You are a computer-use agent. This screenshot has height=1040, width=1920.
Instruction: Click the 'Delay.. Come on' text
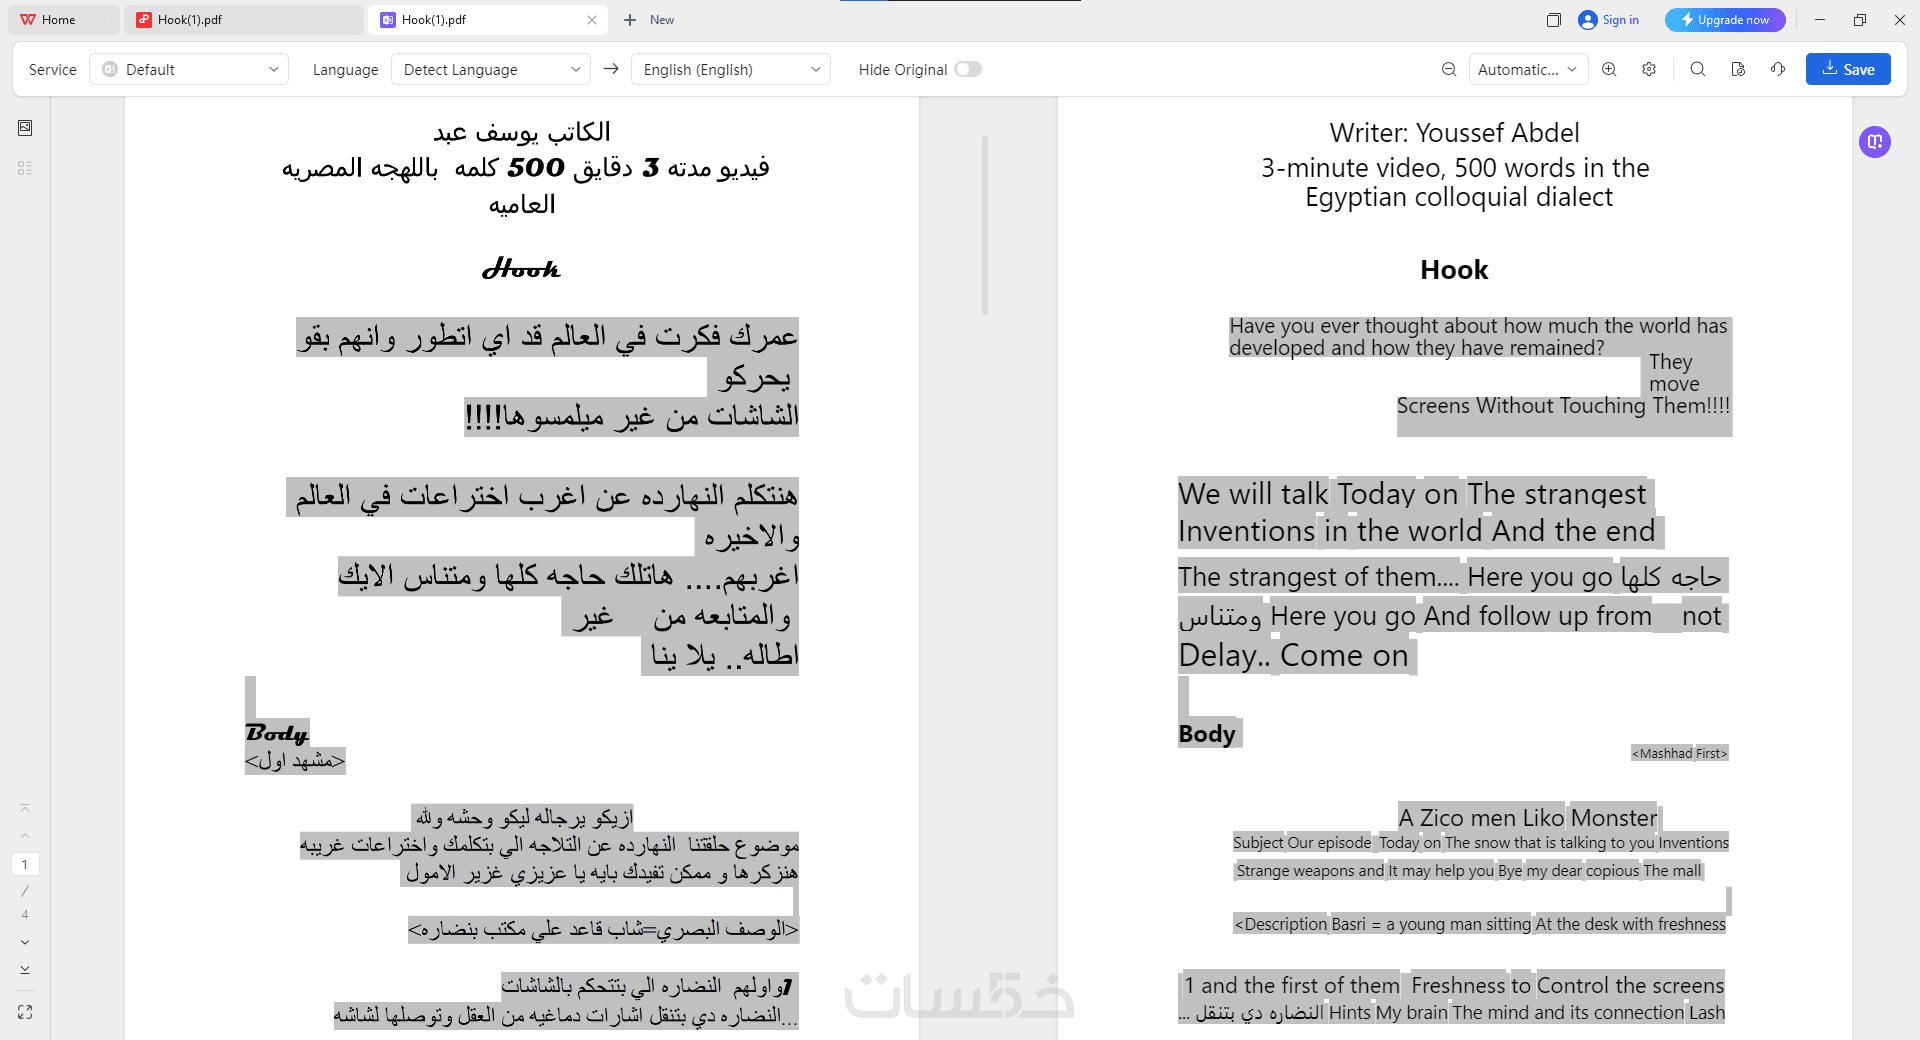1293,656
